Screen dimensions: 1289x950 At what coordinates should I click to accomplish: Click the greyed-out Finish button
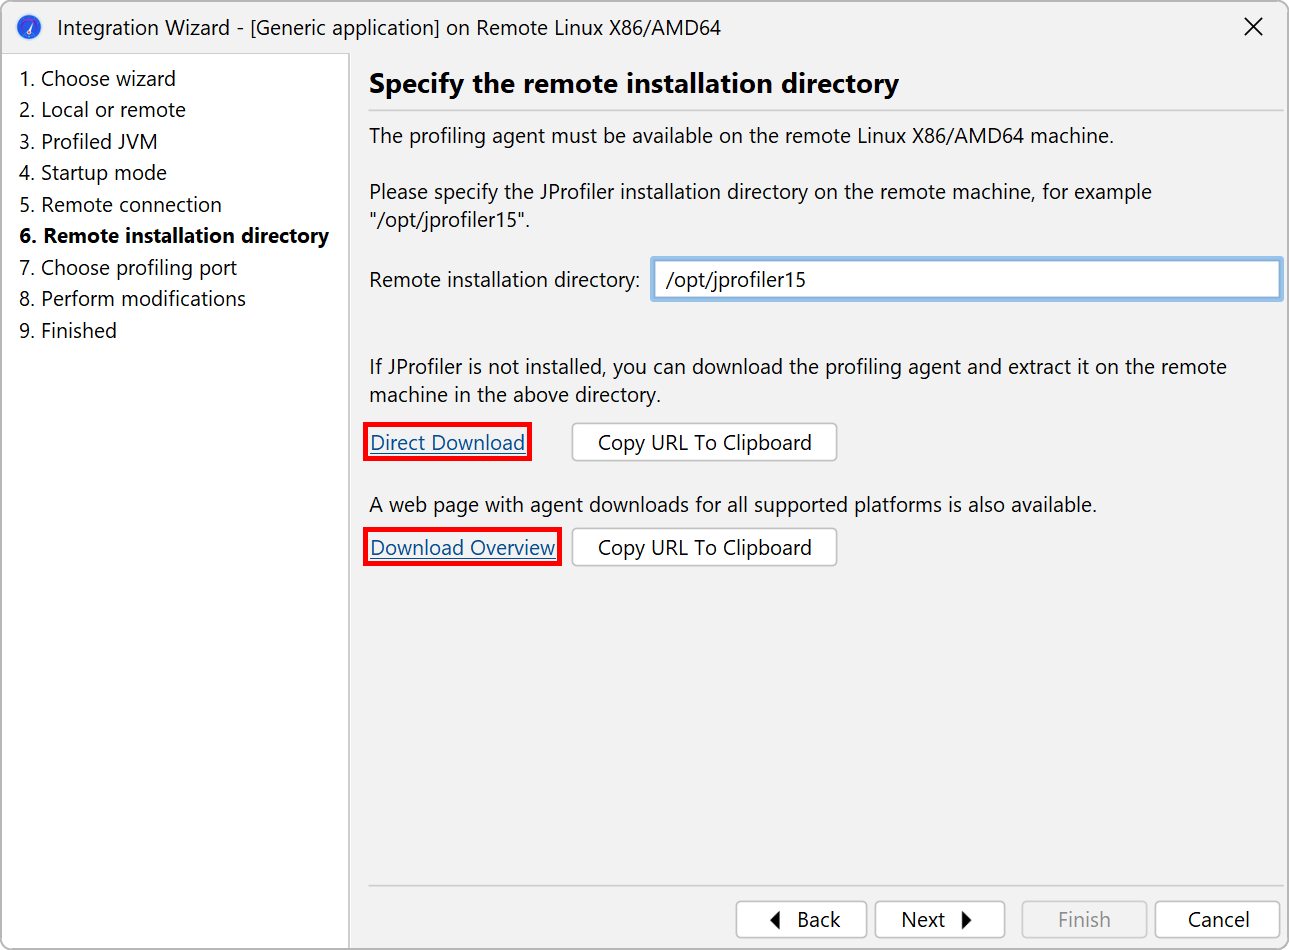tap(1084, 920)
